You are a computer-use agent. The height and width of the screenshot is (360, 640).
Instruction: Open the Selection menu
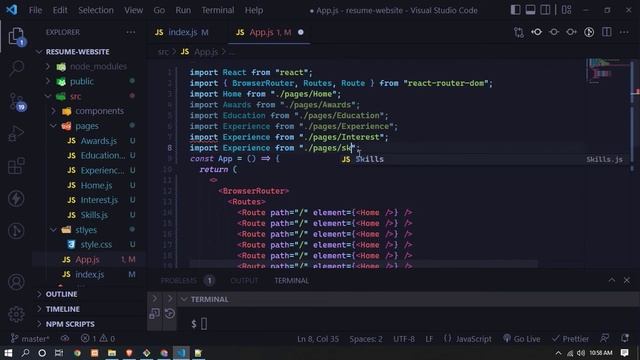pyautogui.click(x=96, y=10)
